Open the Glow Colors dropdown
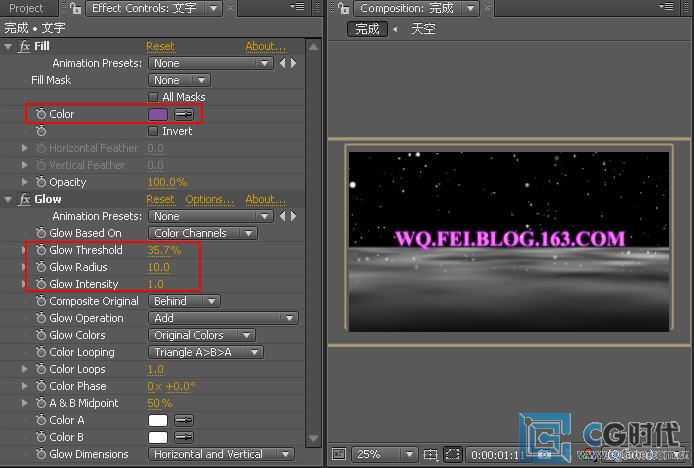The width and height of the screenshot is (694, 468). pyautogui.click(x=202, y=335)
